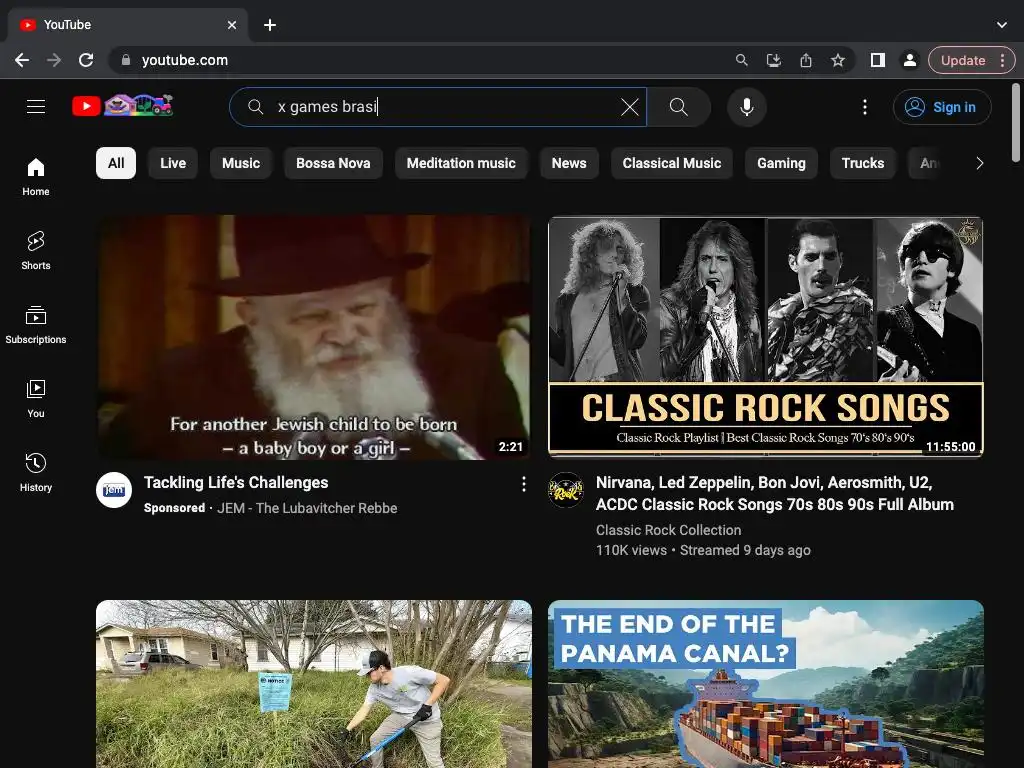1024x768 pixels.
Task: Start voice search with the microphone
Action: 746,107
